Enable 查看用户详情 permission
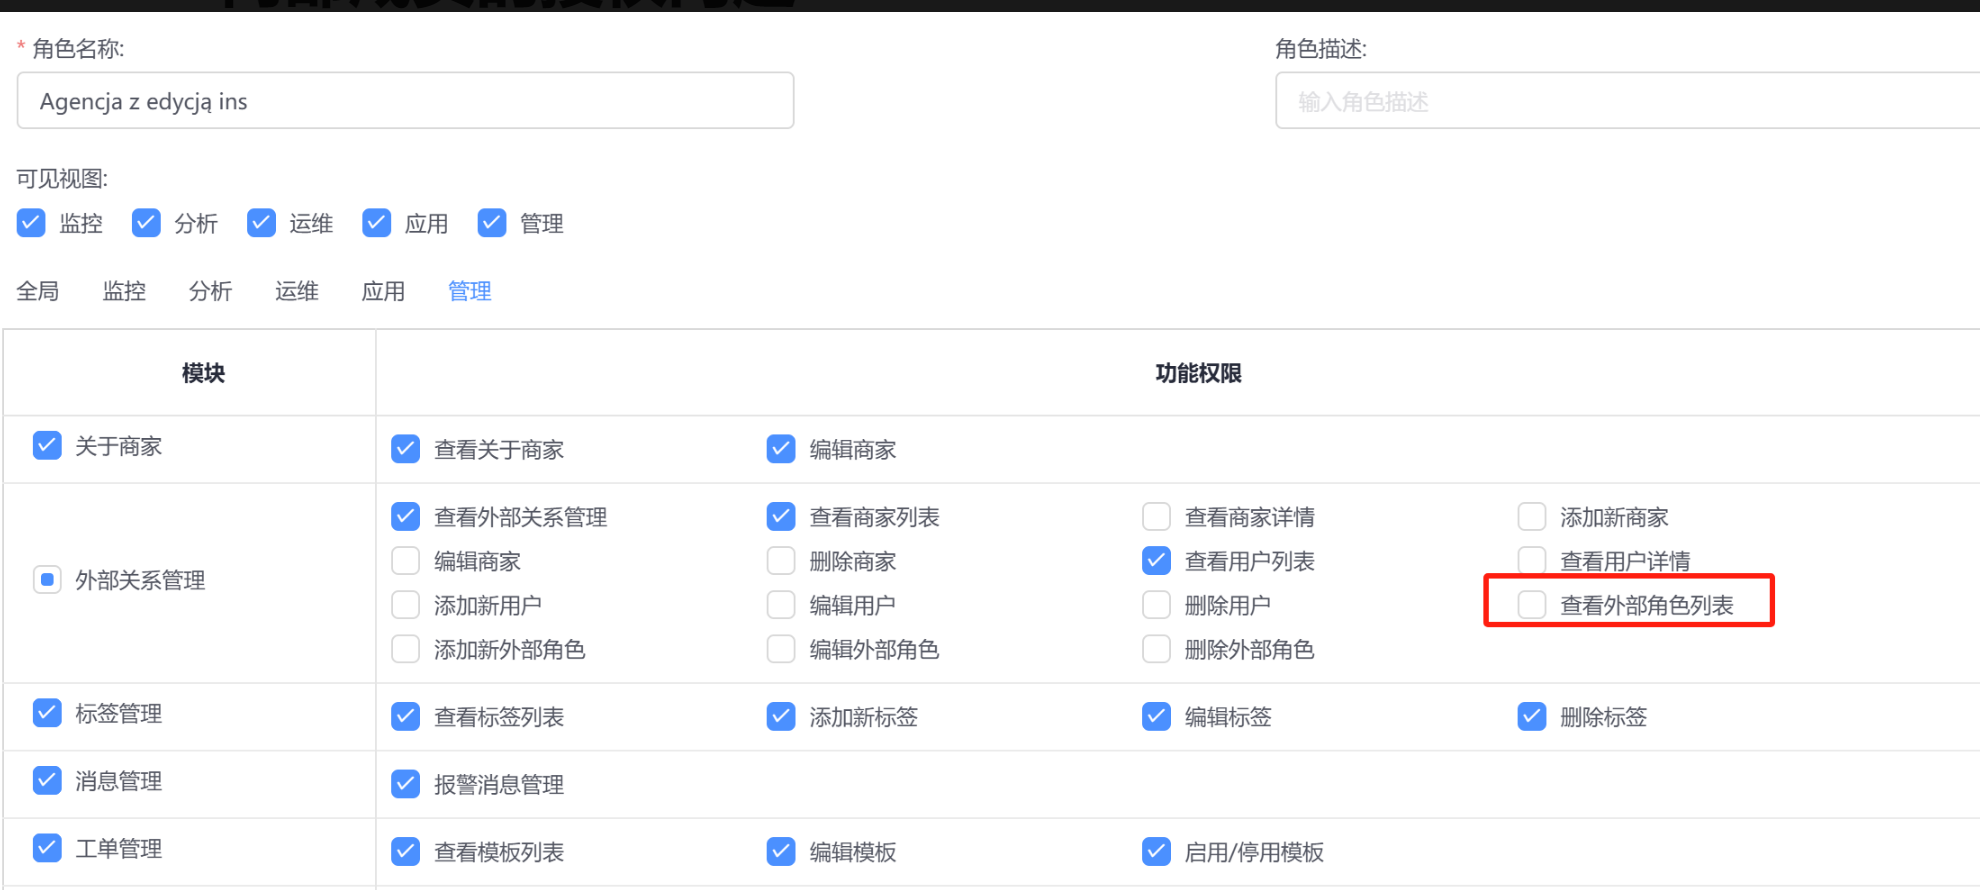Viewport: 1980px width, 890px height. coord(1532,560)
